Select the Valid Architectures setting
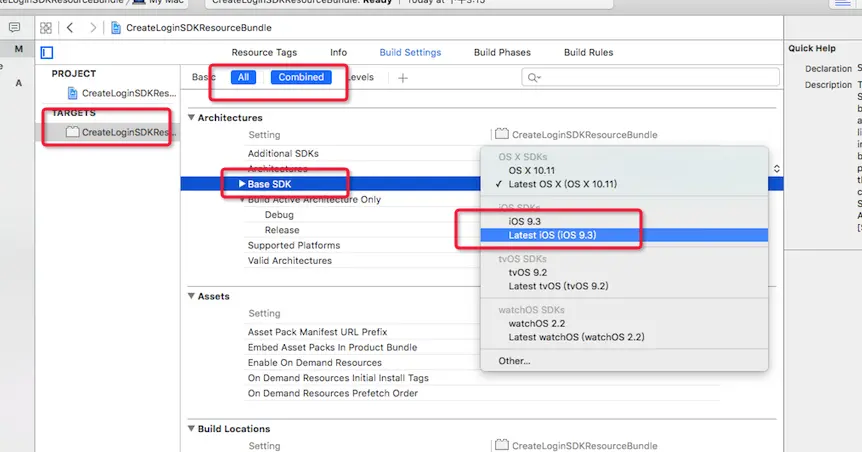The height and width of the screenshot is (452, 862). click(x=290, y=261)
